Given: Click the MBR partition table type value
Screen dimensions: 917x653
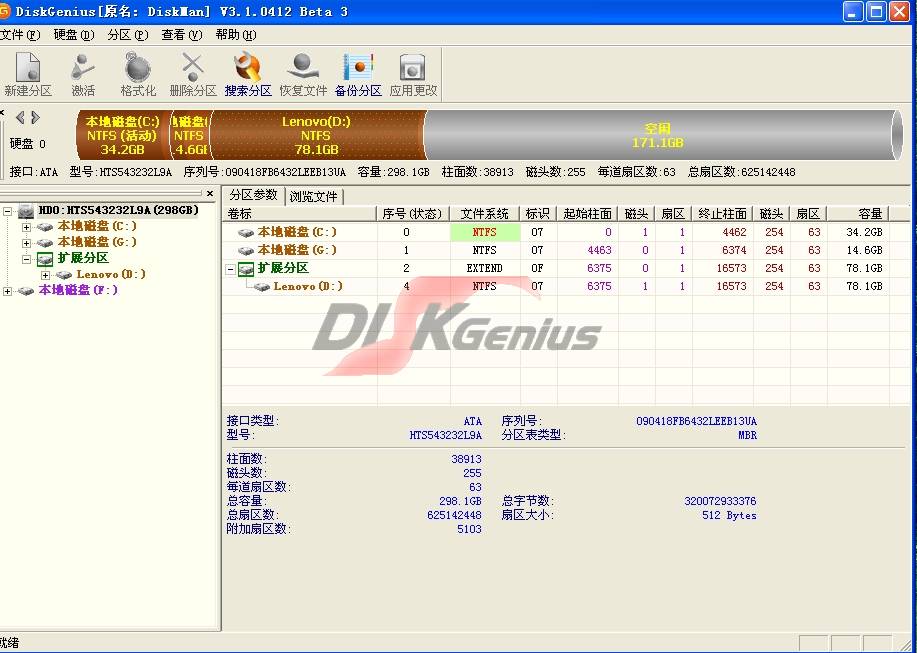Looking at the screenshot, I should 747,436.
